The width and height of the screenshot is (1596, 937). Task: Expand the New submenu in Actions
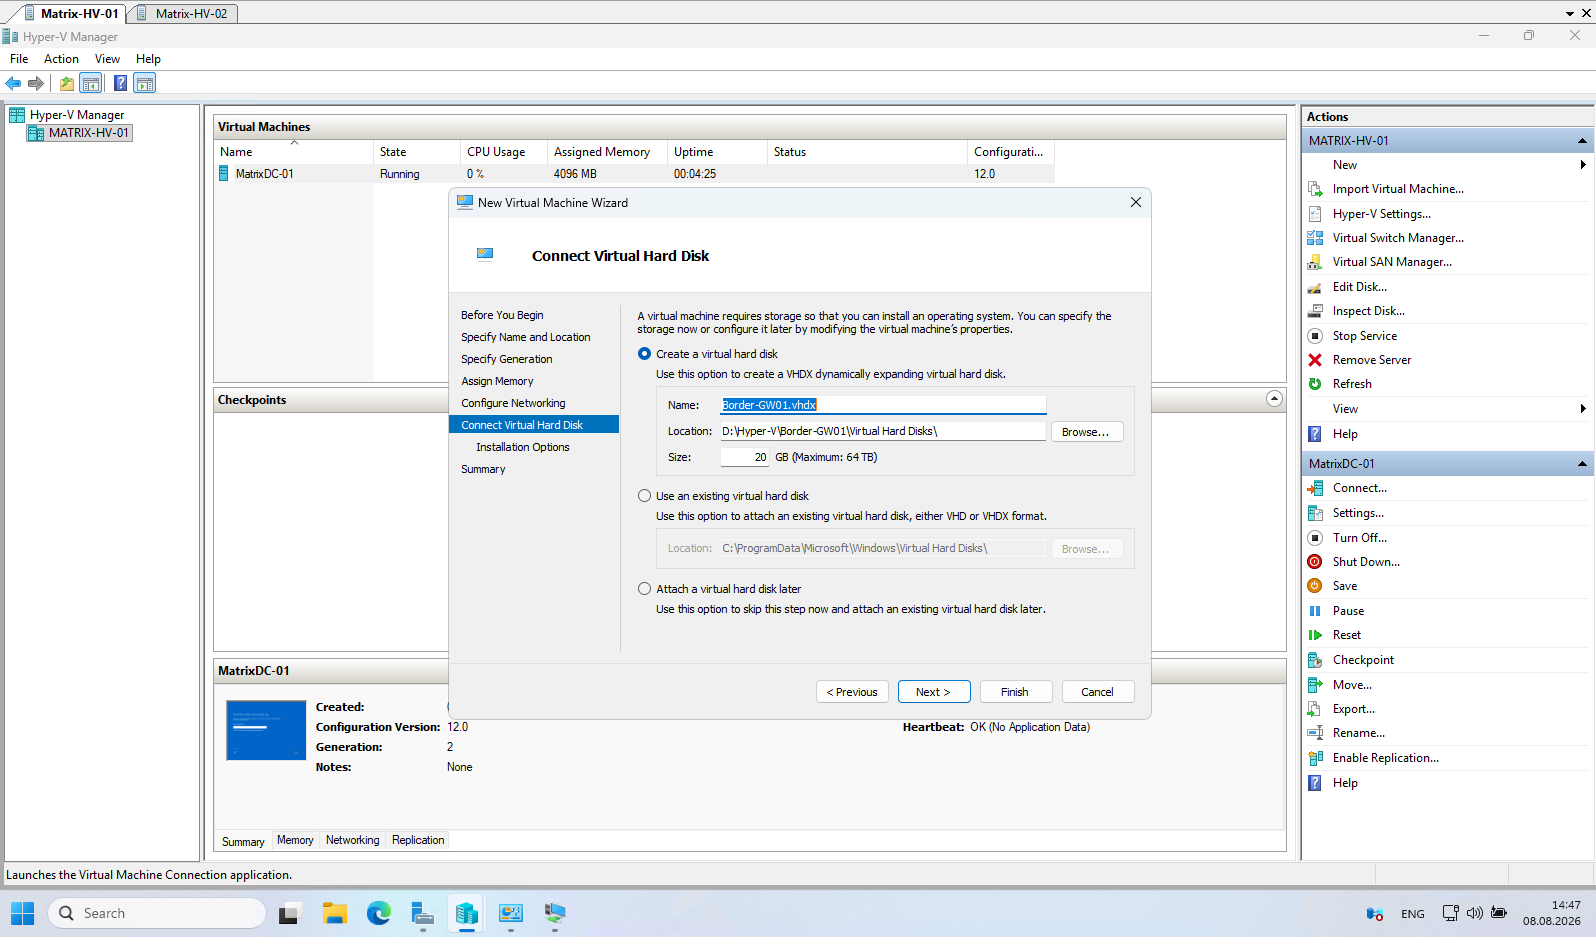click(1582, 165)
